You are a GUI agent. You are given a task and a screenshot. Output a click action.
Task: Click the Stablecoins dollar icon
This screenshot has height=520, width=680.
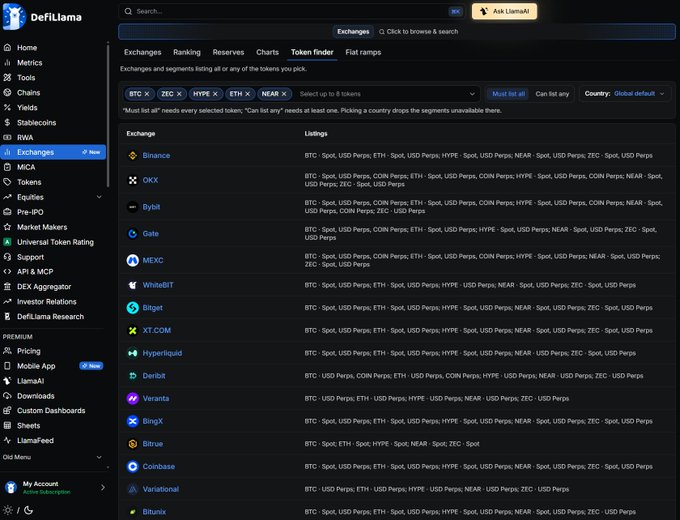(7, 122)
